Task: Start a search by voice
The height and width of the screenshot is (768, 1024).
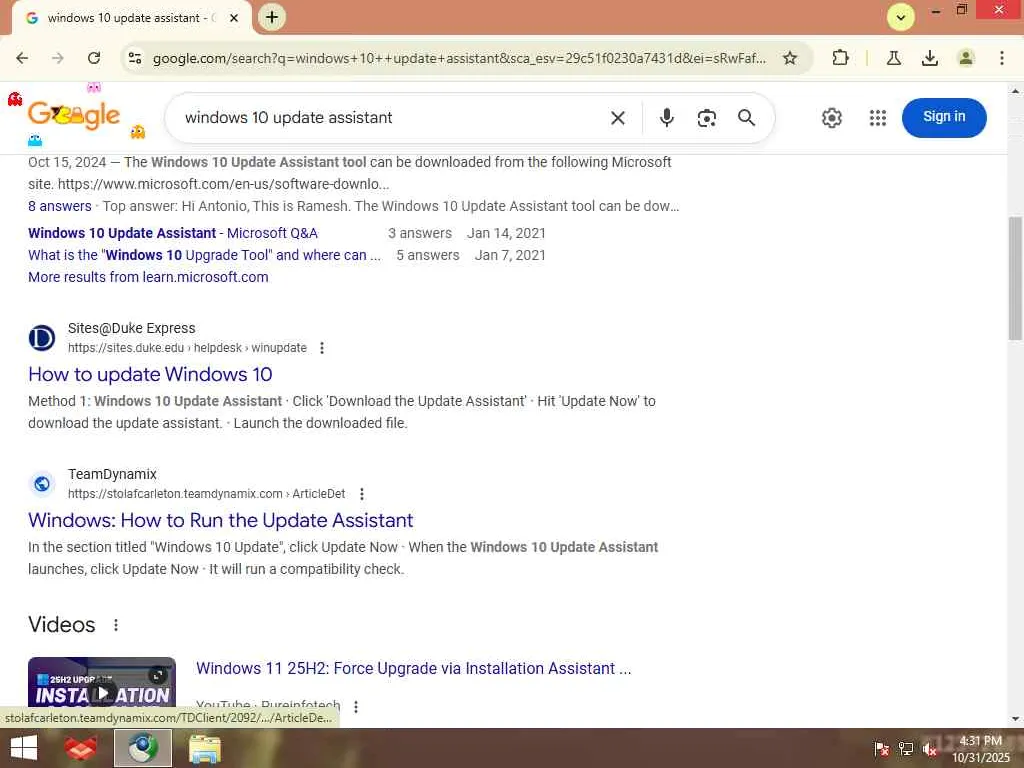Action: 666,118
